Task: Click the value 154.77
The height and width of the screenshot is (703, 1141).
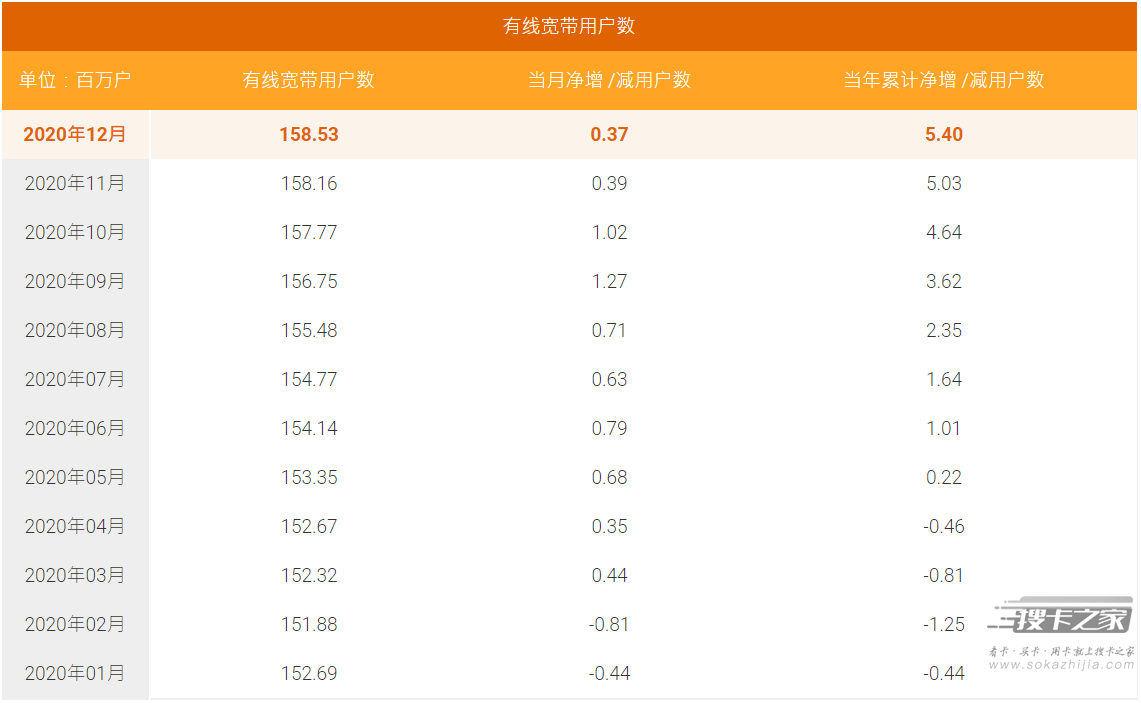Action: coord(309,379)
